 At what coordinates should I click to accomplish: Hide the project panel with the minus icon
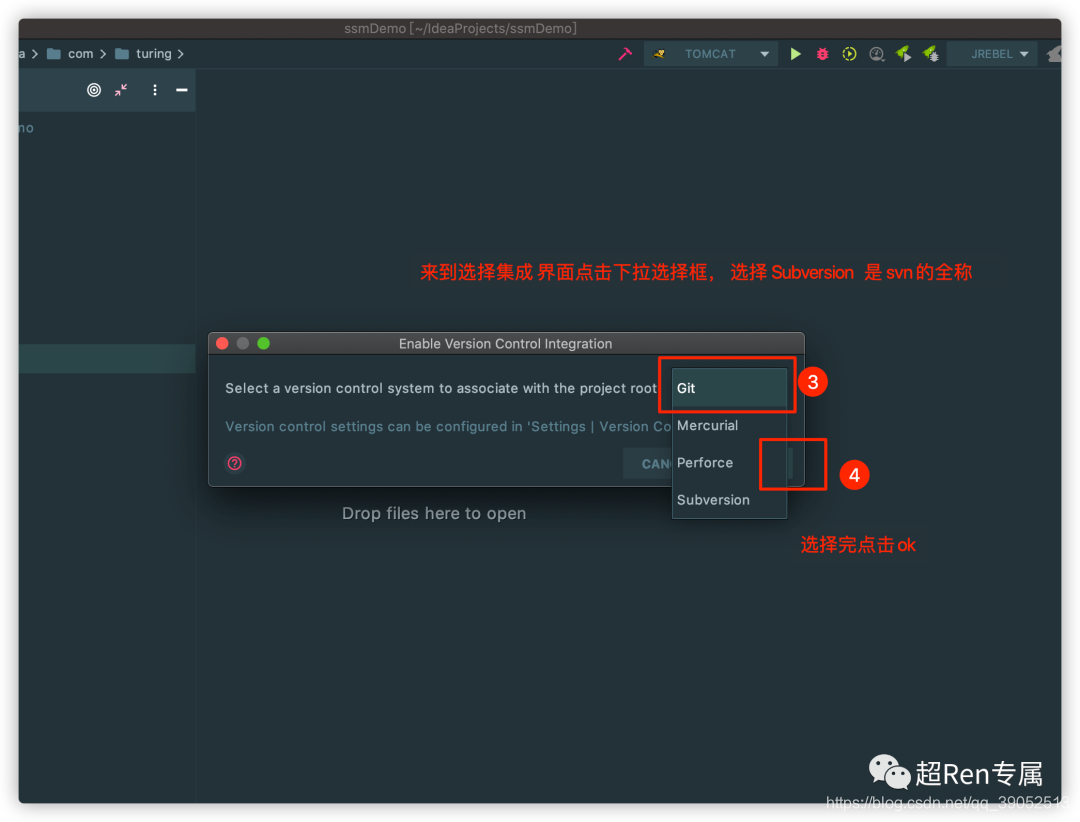pyautogui.click(x=182, y=90)
